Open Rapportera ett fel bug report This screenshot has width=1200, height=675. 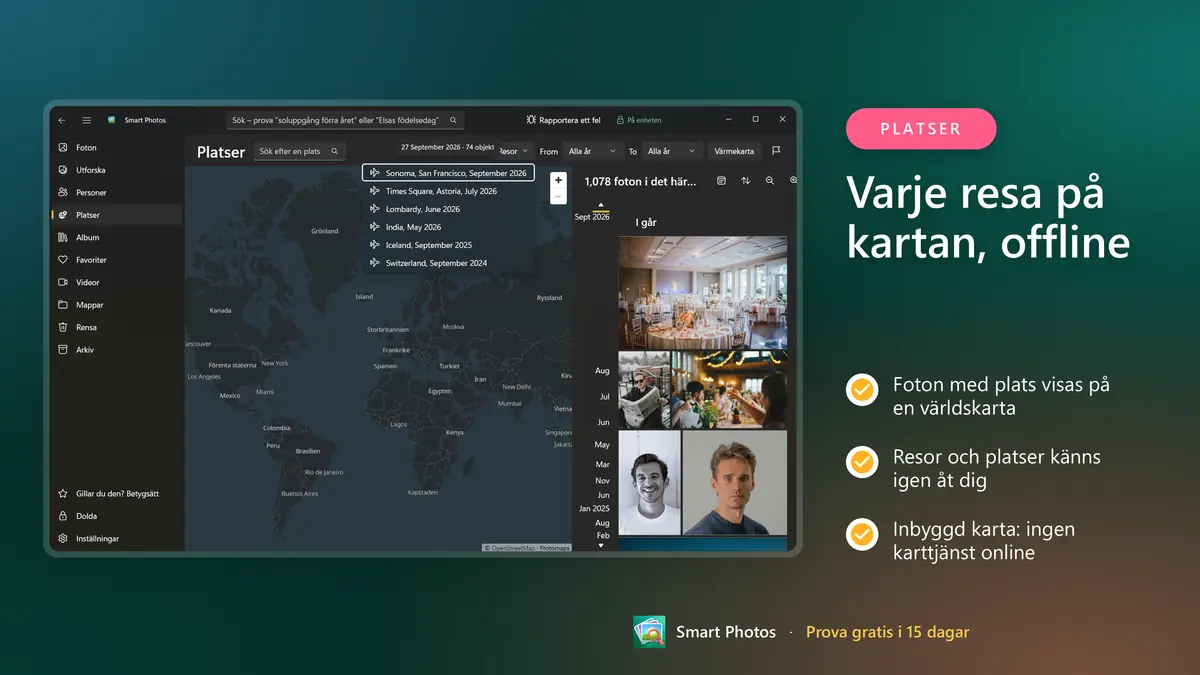point(563,120)
